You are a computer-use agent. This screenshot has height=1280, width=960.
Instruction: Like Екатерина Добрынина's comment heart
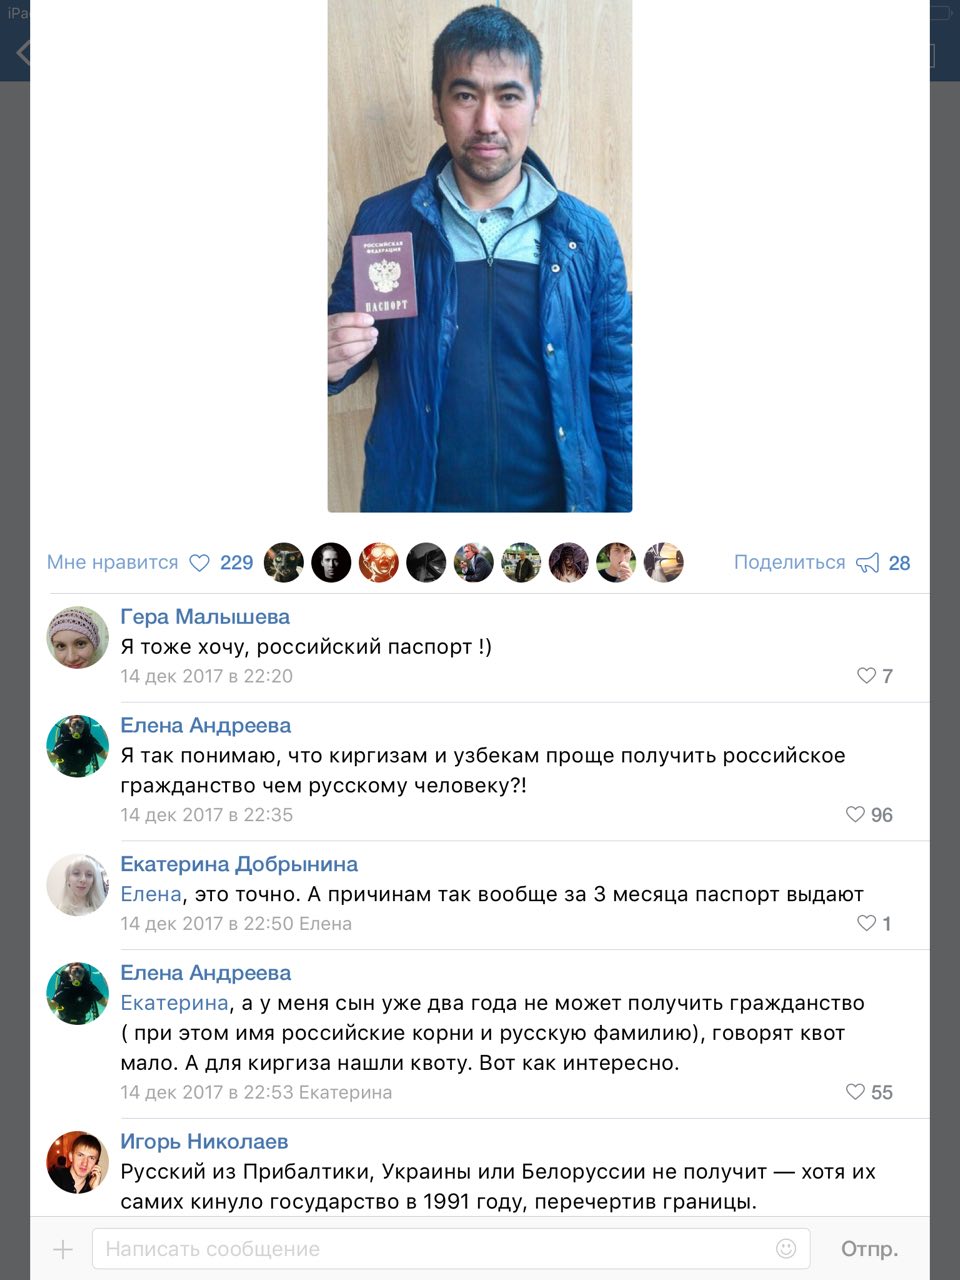(866, 924)
